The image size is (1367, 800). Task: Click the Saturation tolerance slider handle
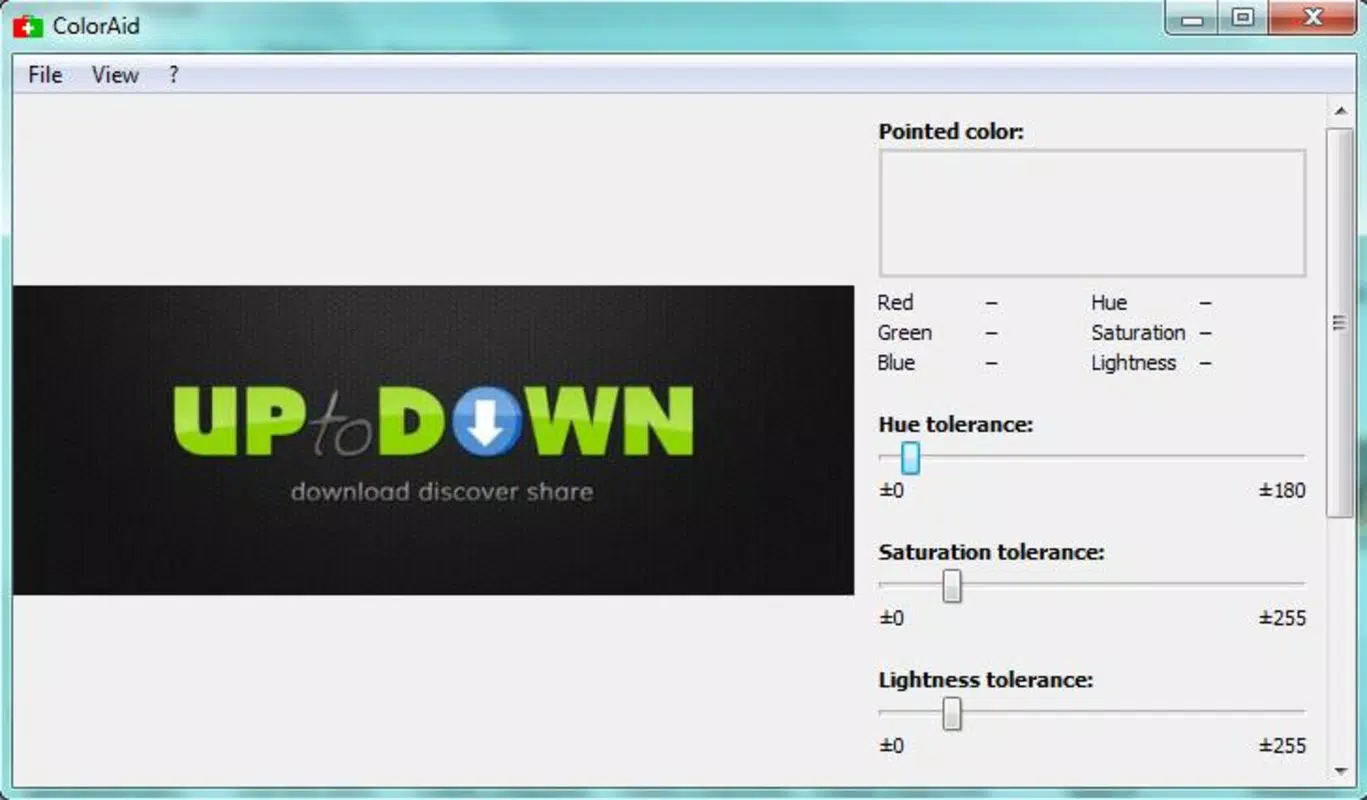(952, 586)
